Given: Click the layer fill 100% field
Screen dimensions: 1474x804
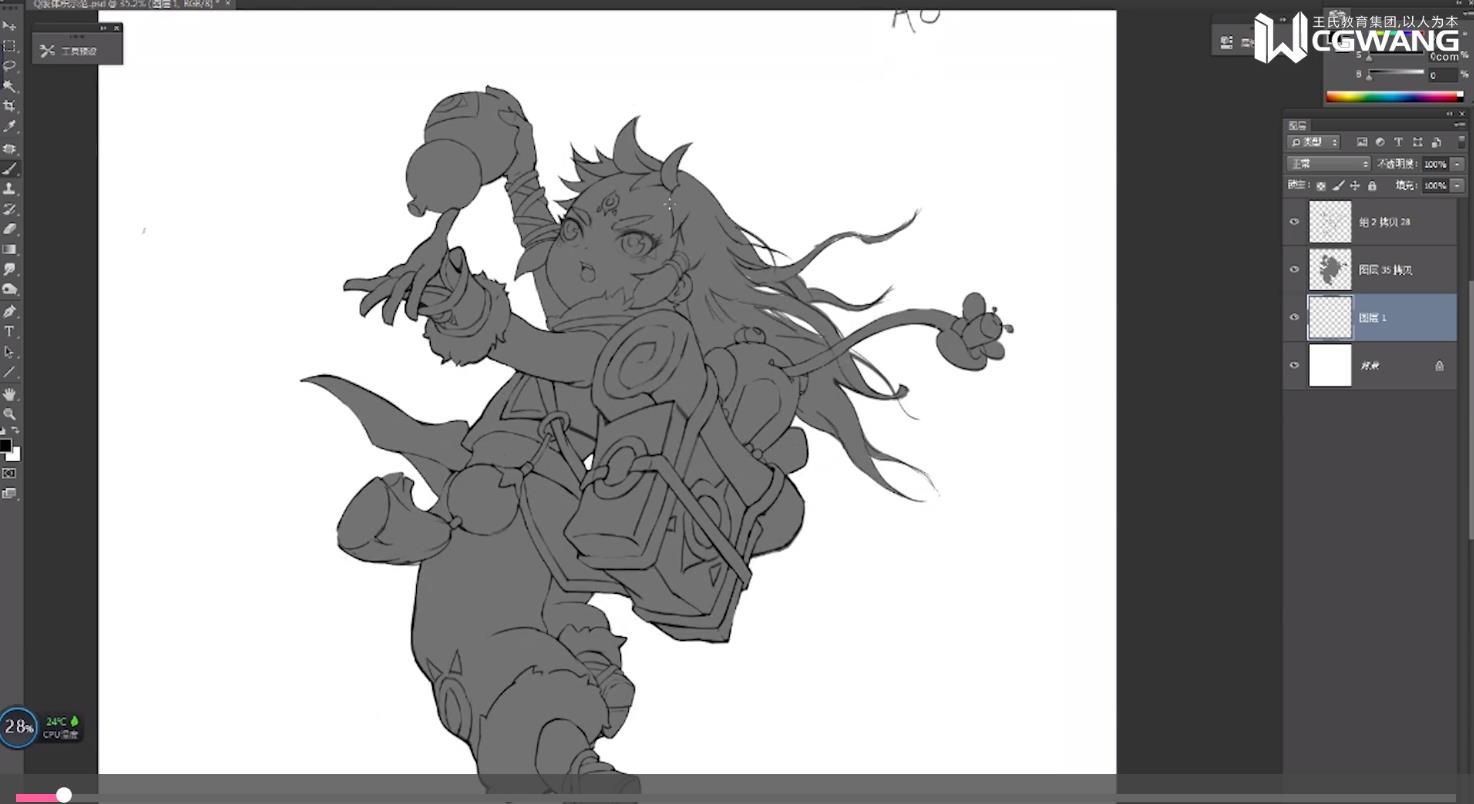Looking at the screenshot, I should click(x=1434, y=186).
